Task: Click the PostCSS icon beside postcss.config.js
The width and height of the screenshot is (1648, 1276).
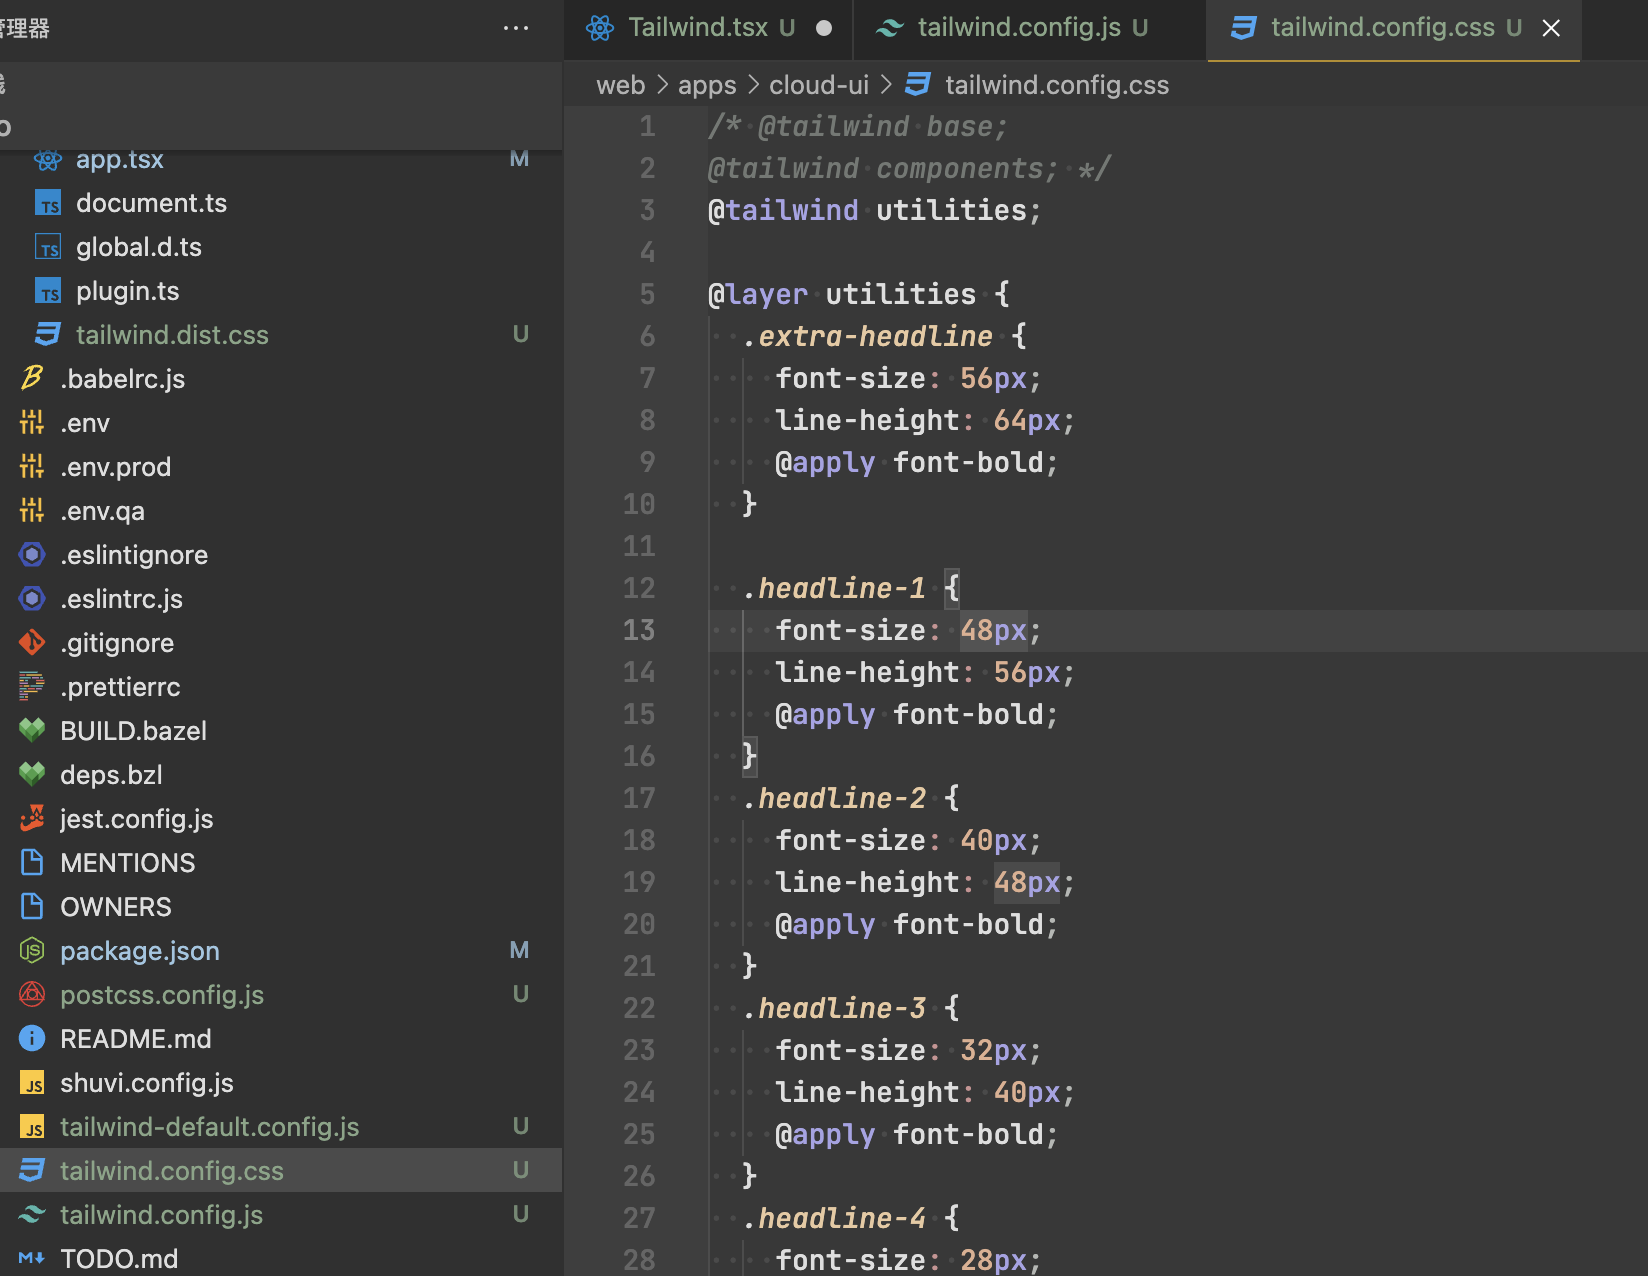Action: coord(31,994)
